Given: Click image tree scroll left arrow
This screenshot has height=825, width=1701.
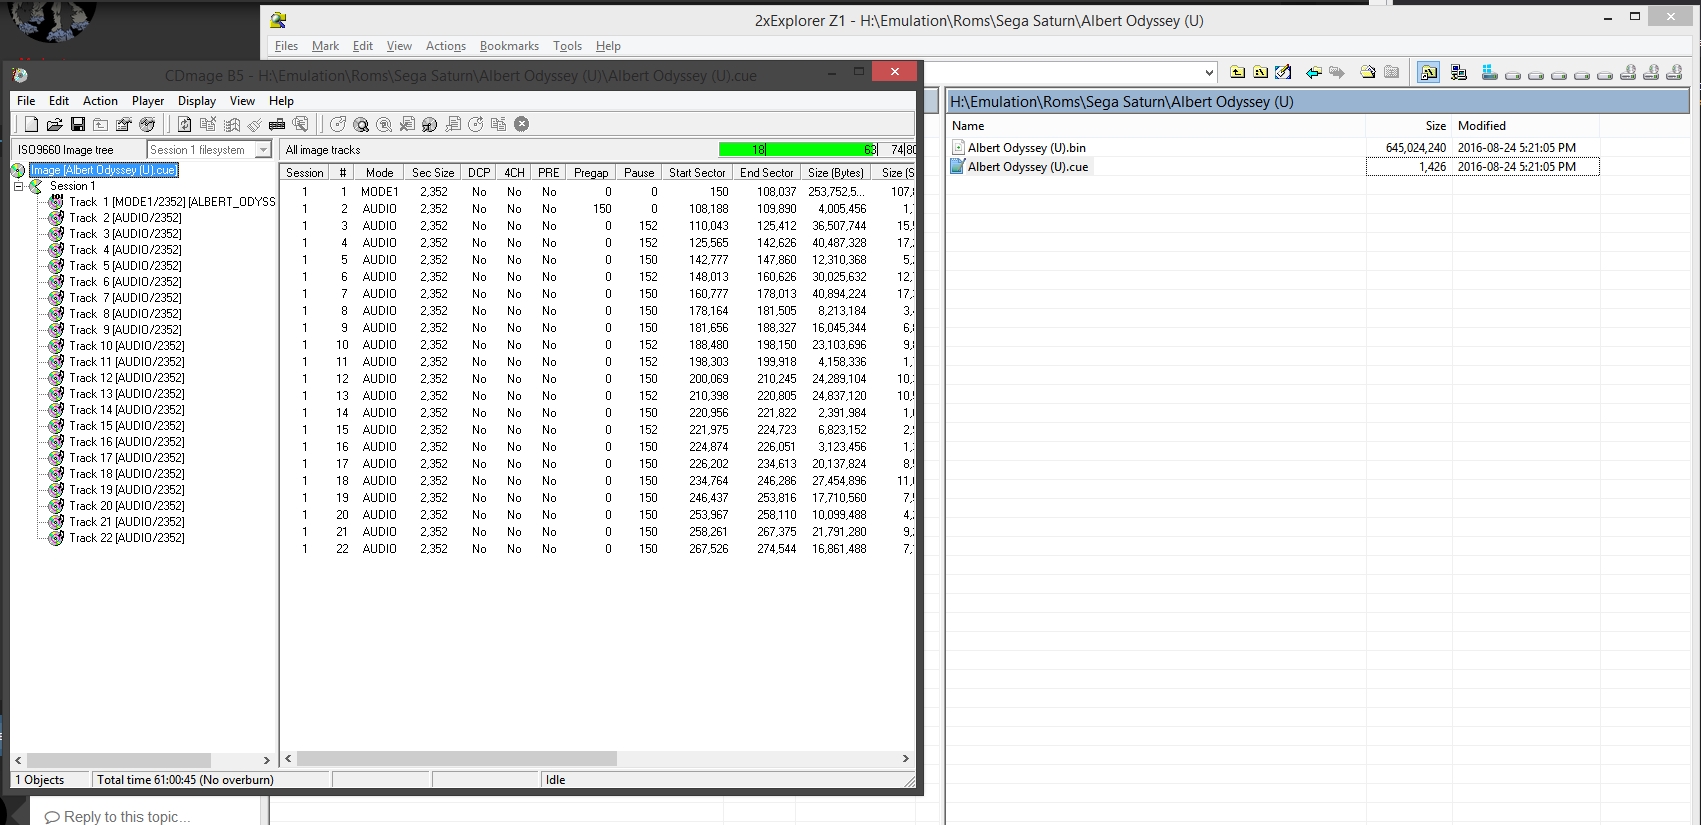Looking at the screenshot, I should click(x=18, y=760).
